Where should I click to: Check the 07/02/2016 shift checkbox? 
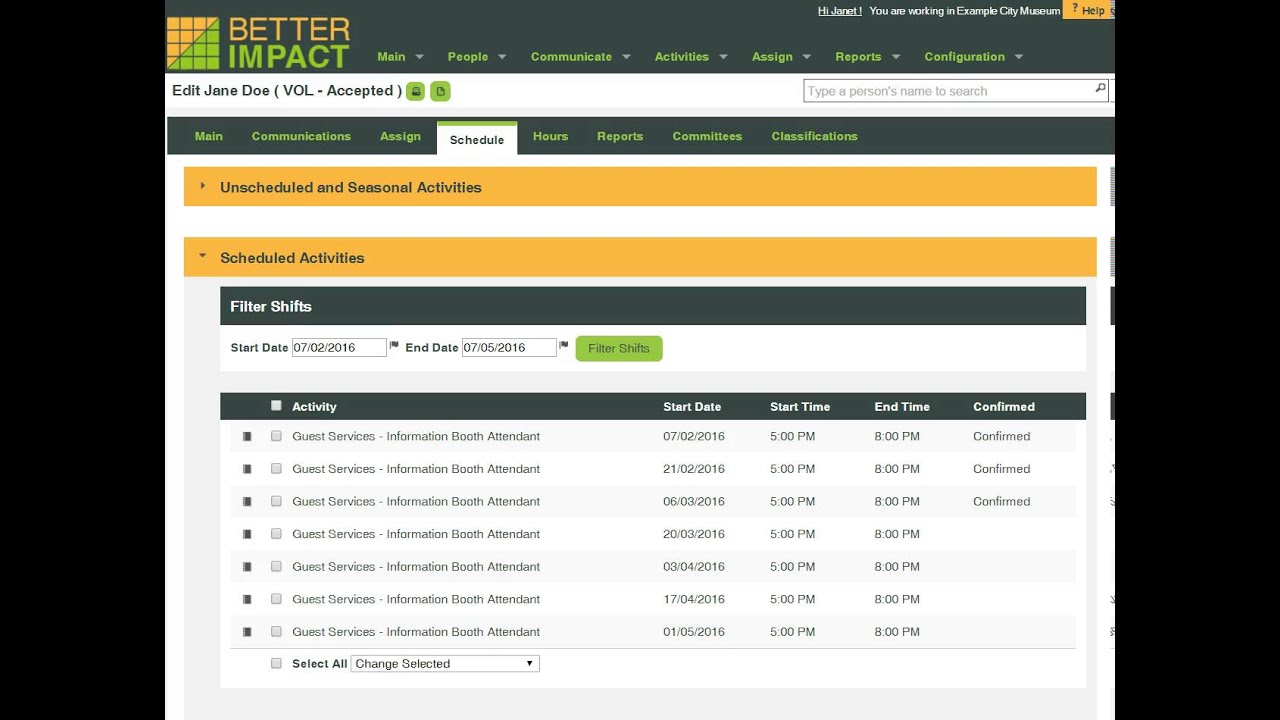click(276, 436)
